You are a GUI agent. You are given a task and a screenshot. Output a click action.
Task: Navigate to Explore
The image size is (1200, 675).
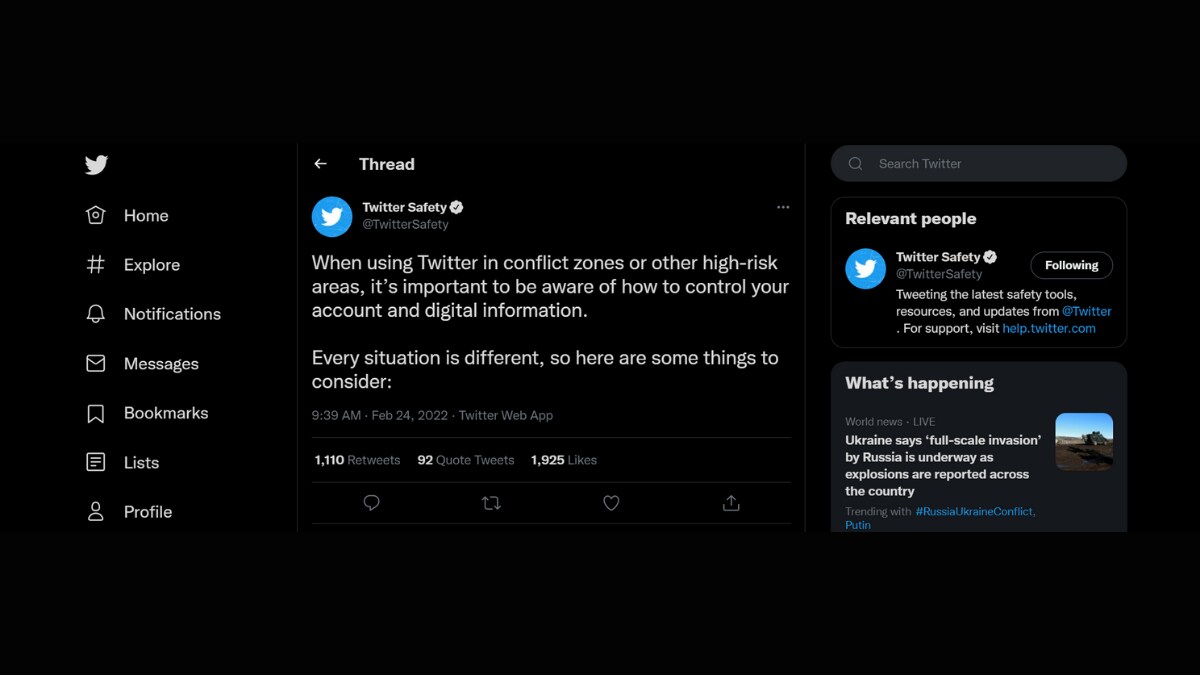click(151, 265)
